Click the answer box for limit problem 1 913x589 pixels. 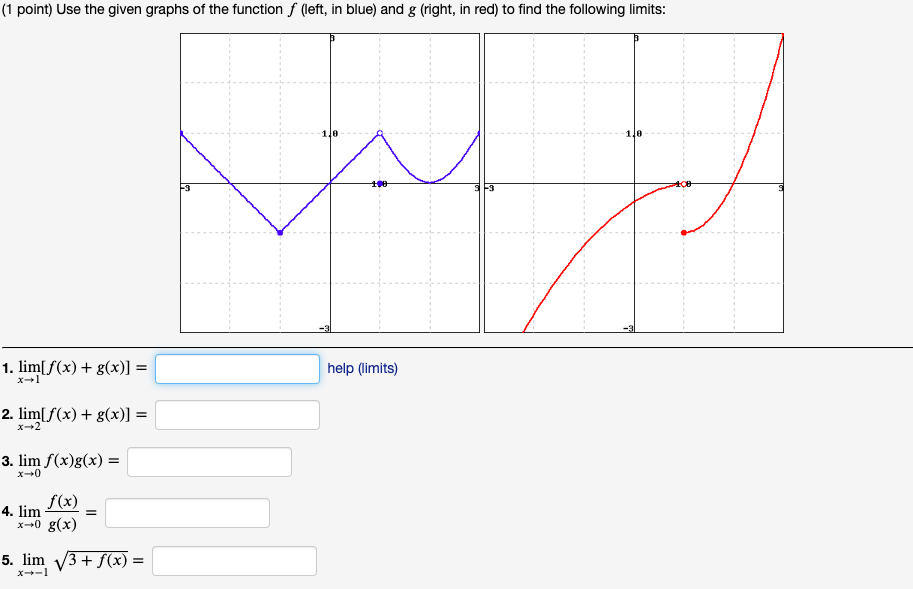point(237,369)
